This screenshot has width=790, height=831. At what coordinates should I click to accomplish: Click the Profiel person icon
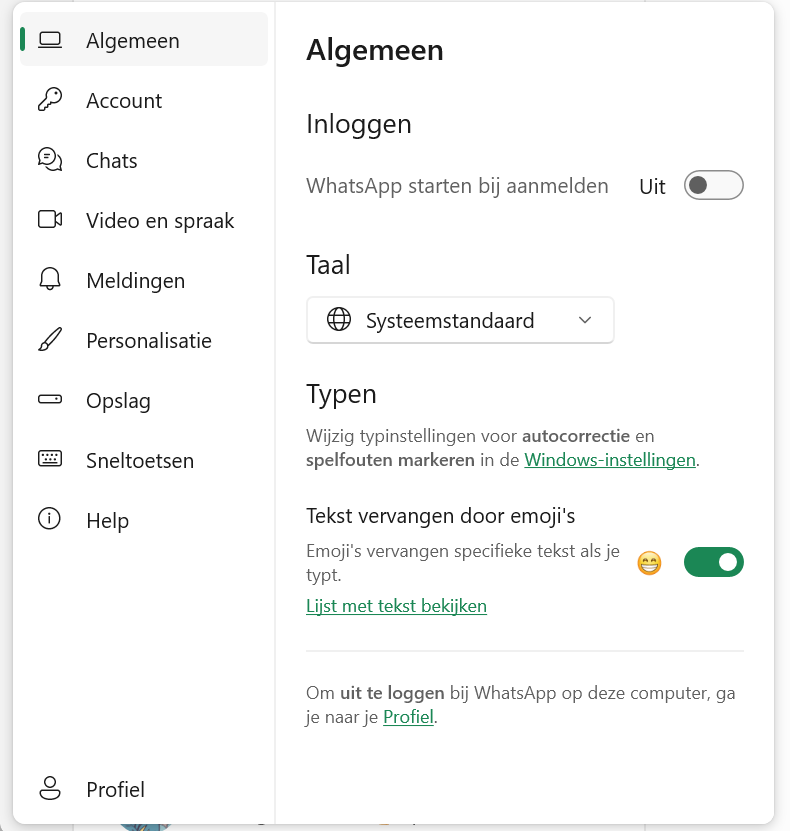49,789
